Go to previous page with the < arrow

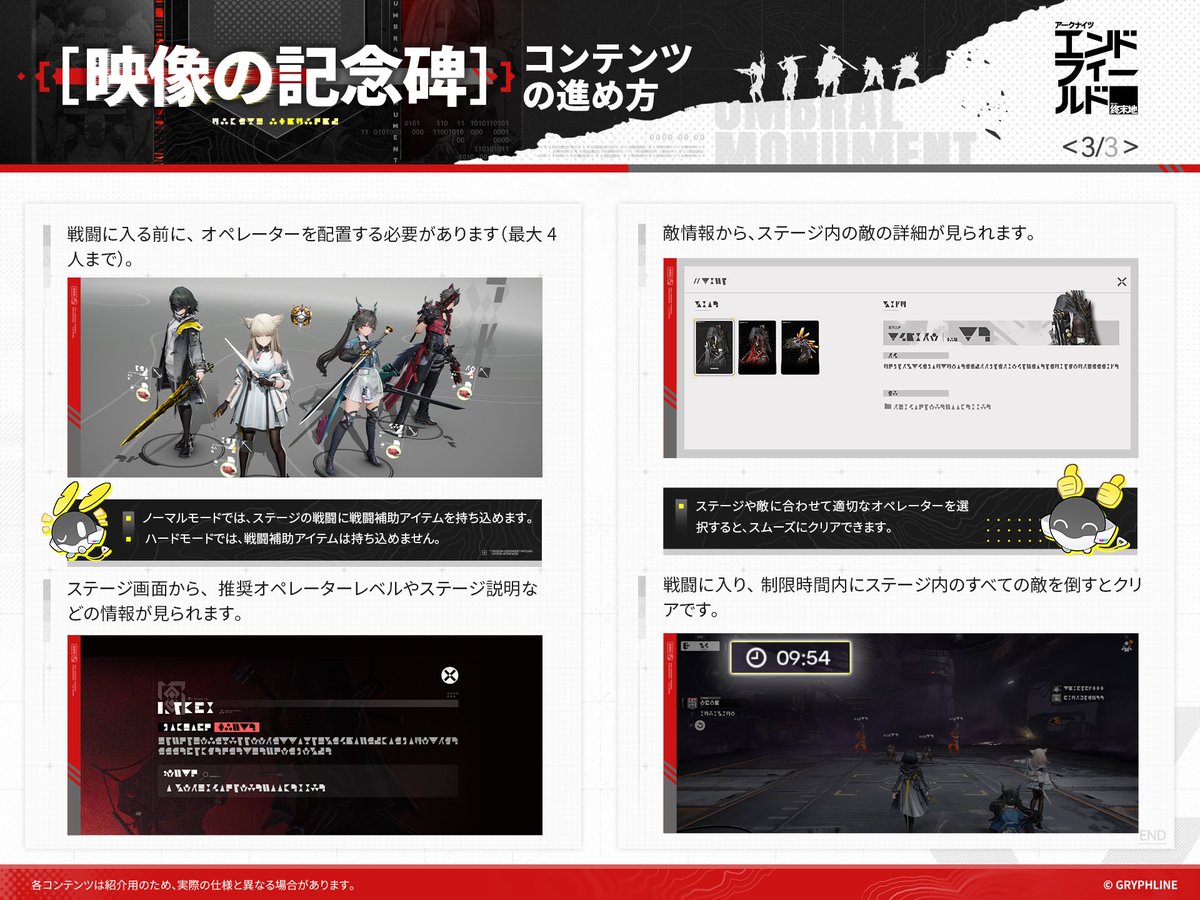(x=1068, y=148)
